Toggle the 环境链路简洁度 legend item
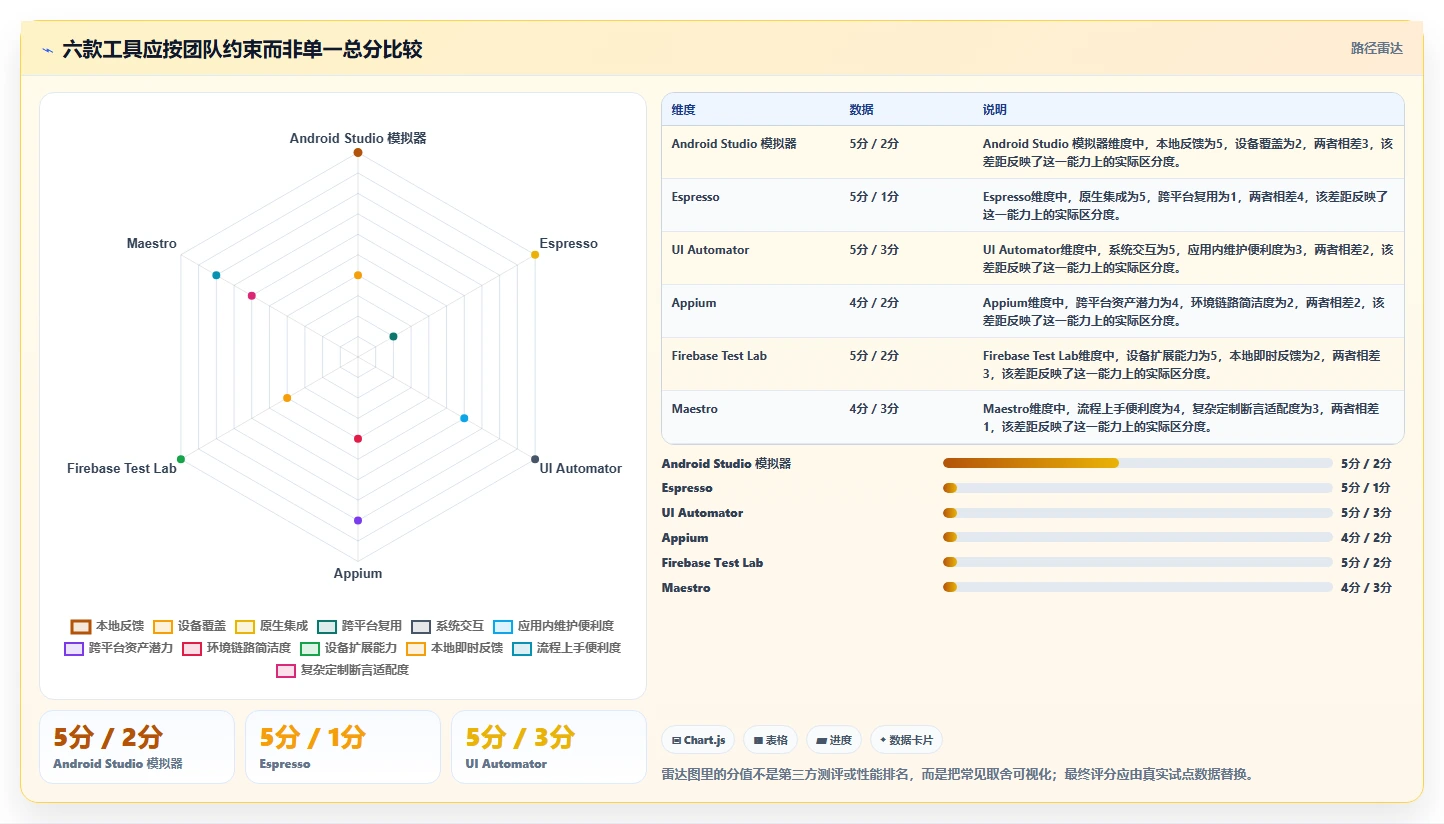 pos(236,648)
